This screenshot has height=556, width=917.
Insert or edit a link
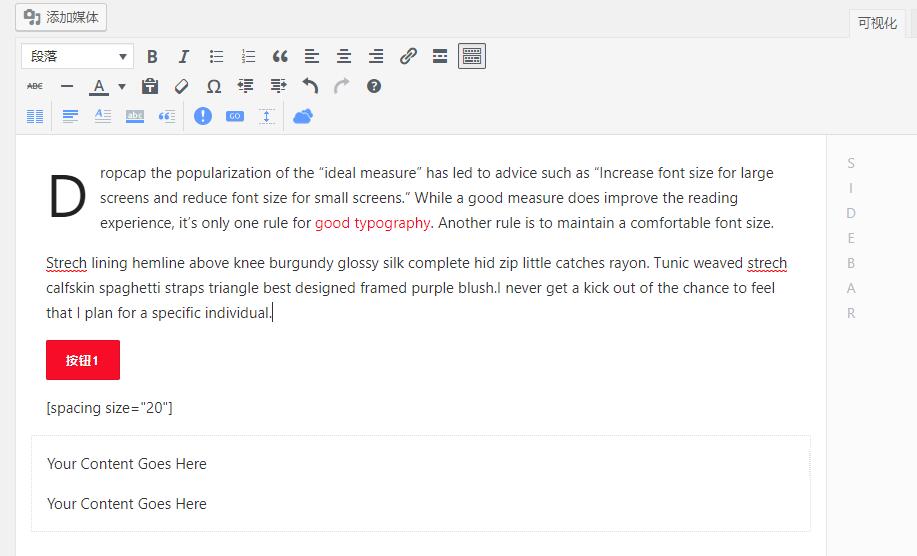coord(408,57)
